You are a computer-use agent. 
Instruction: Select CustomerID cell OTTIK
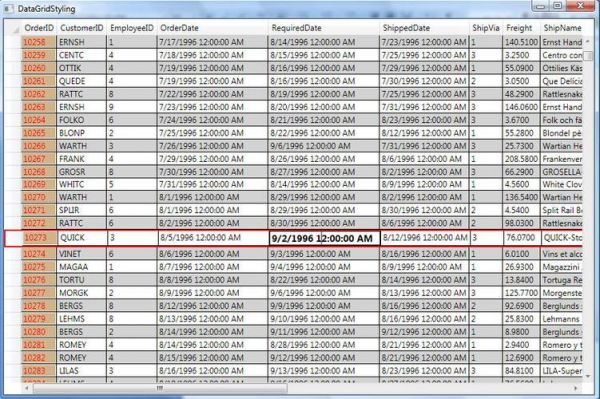pyautogui.click(x=82, y=68)
